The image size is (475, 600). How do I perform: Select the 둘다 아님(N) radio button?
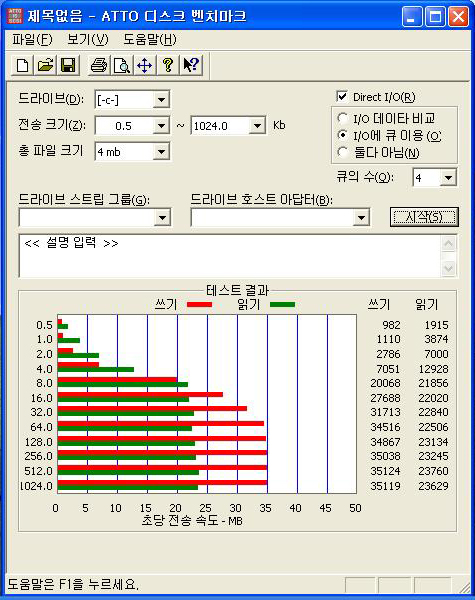pos(343,152)
